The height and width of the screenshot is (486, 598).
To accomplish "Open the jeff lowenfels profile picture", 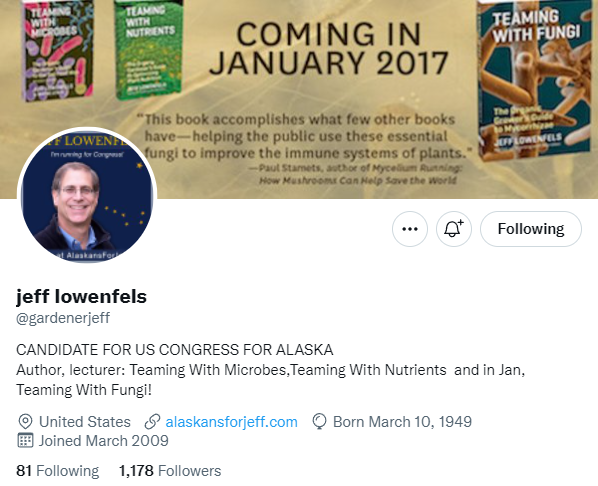I will (x=87, y=196).
